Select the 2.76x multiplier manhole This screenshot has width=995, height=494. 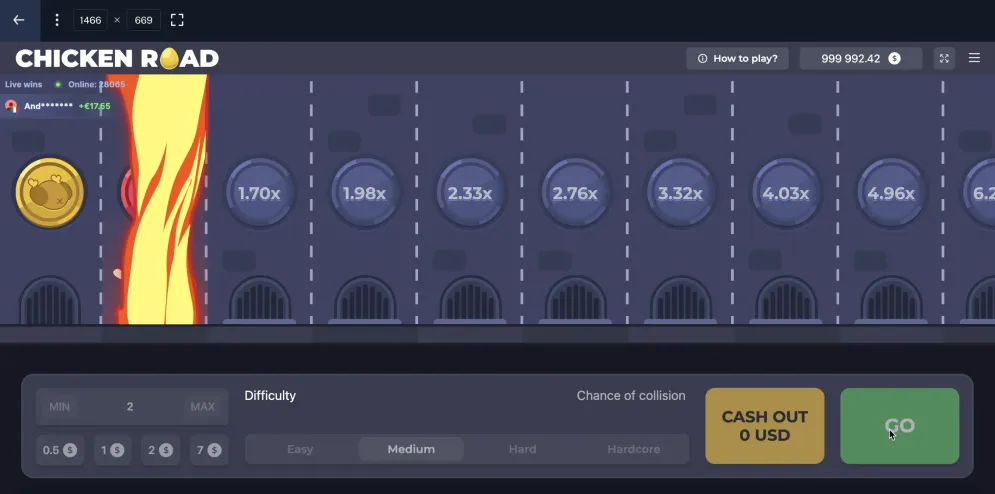click(575, 193)
